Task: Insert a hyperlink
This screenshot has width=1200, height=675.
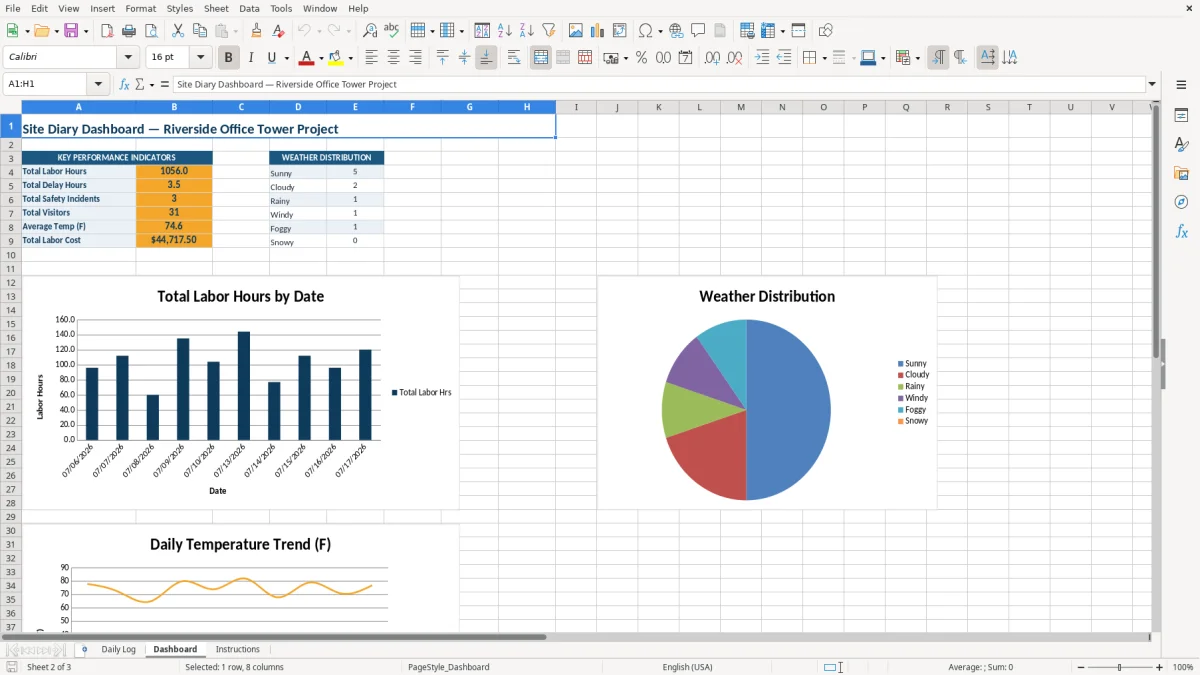Action: click(676, 31)
